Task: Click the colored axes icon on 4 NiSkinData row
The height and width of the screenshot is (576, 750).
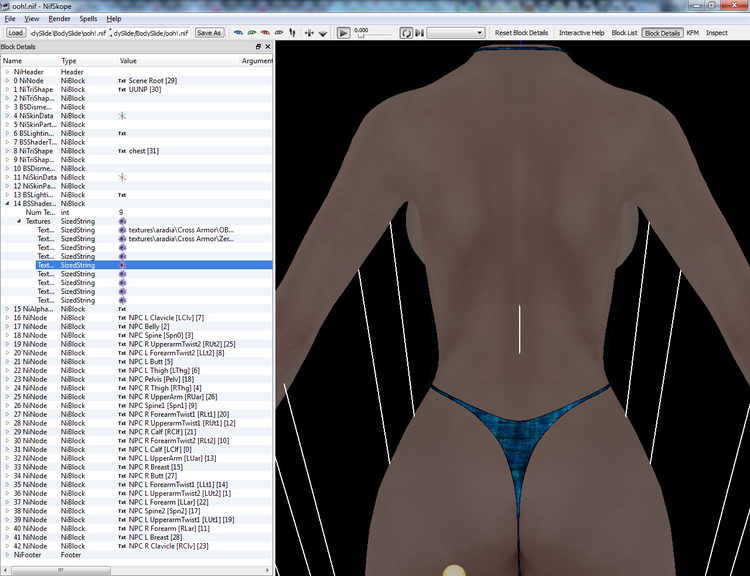Action: click(122, 116)
